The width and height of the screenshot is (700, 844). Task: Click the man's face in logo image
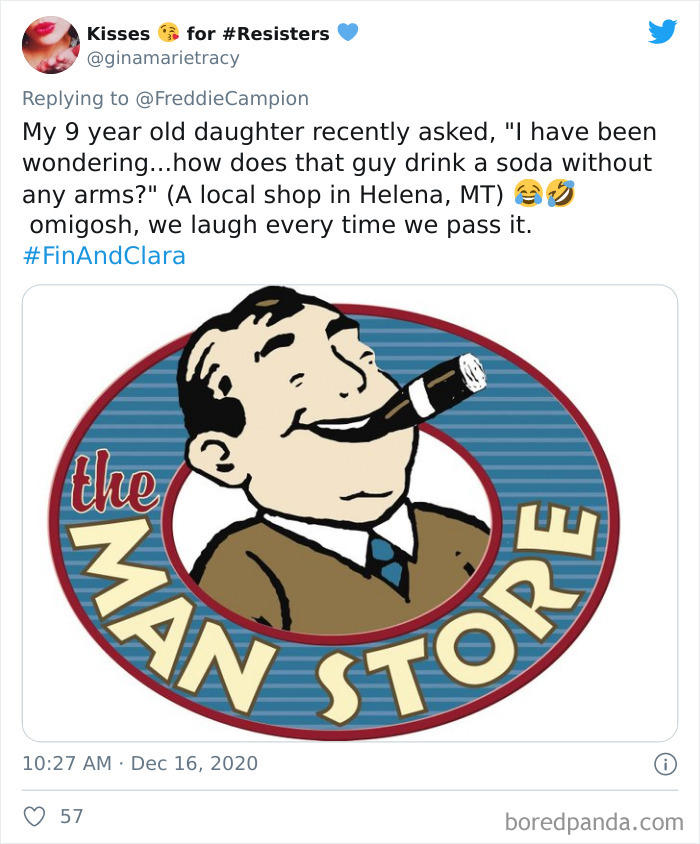click(300, 400)
